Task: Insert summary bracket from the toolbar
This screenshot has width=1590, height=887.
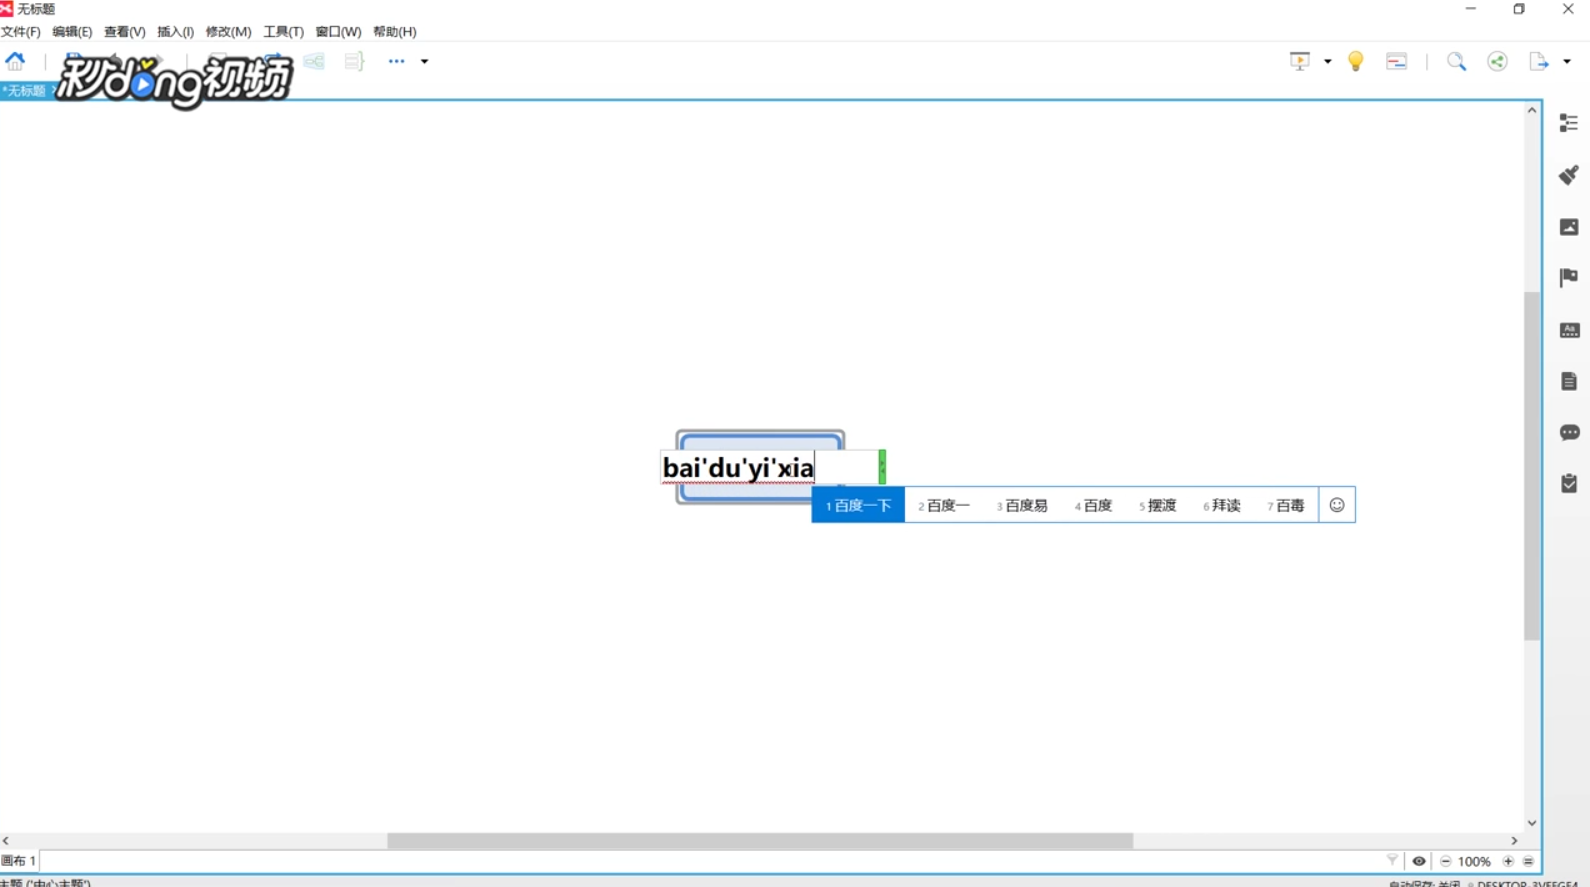Action: pyautogui.click(x=354, y=61)
